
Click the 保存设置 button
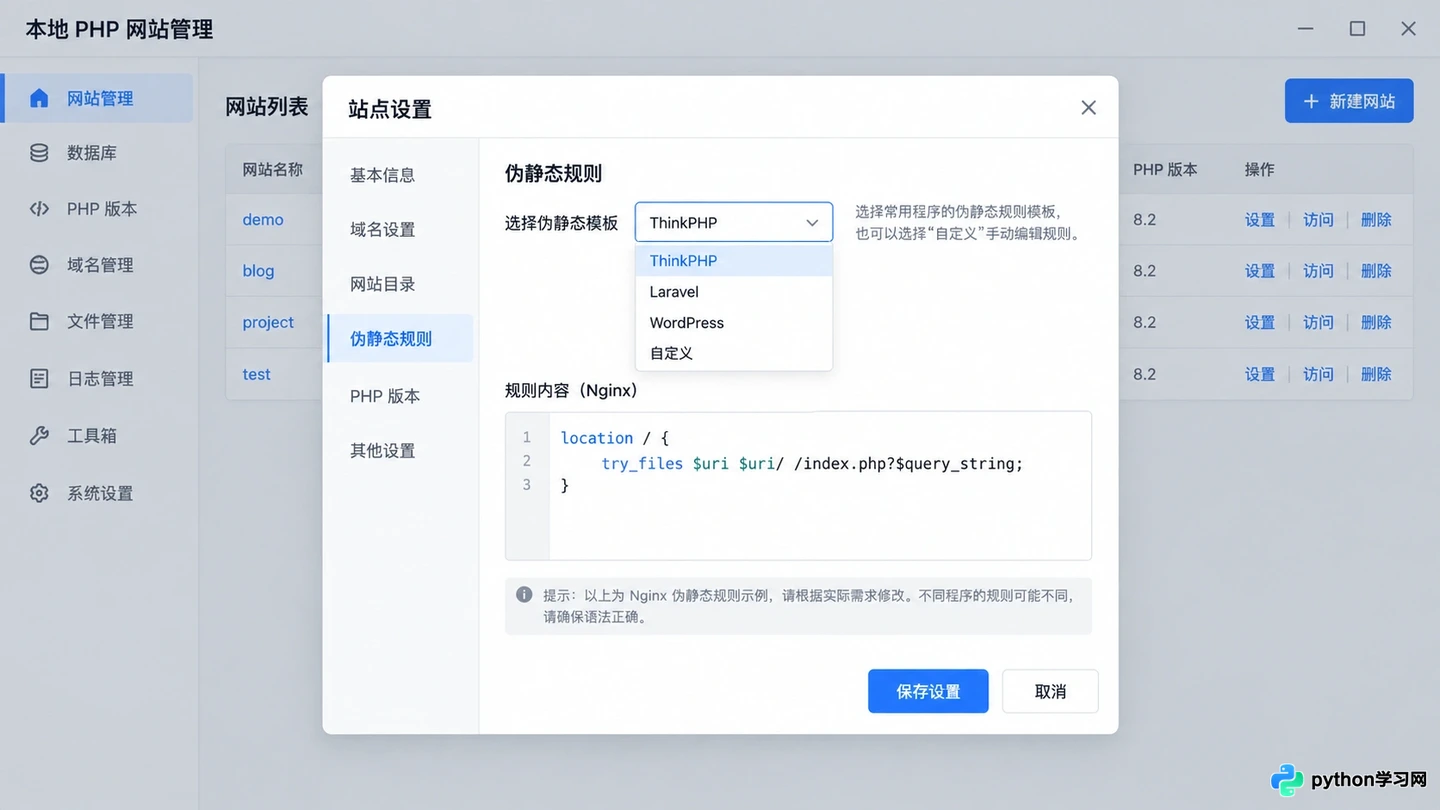pyautogui.click(x=928, y=691)
